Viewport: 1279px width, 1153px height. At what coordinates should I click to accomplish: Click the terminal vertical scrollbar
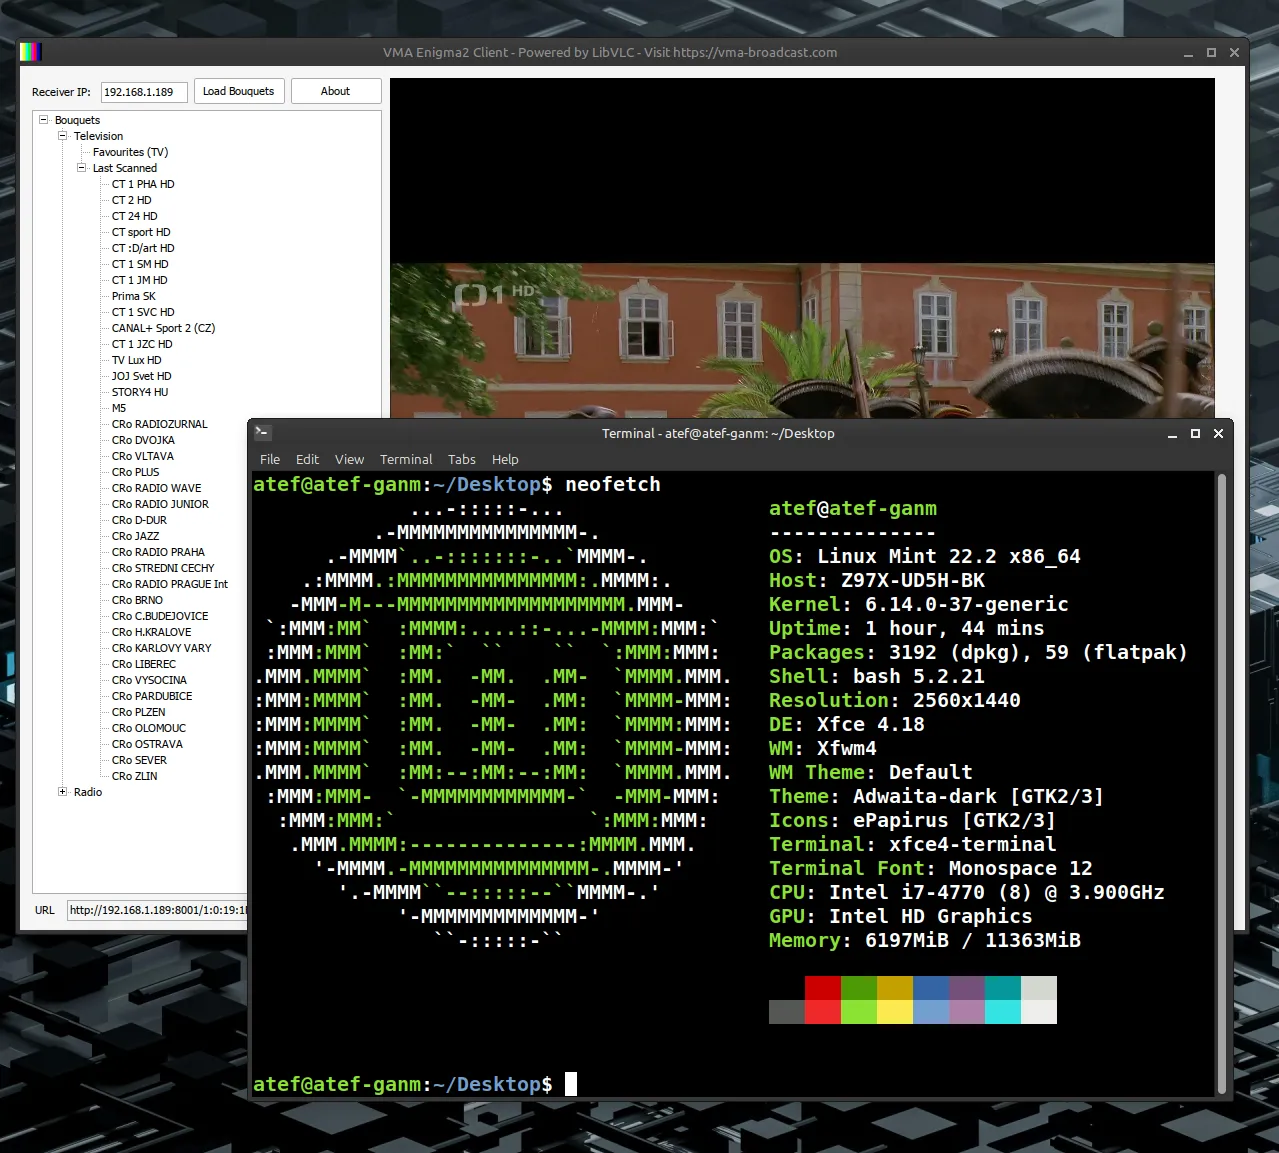(x=1221, y=784)
